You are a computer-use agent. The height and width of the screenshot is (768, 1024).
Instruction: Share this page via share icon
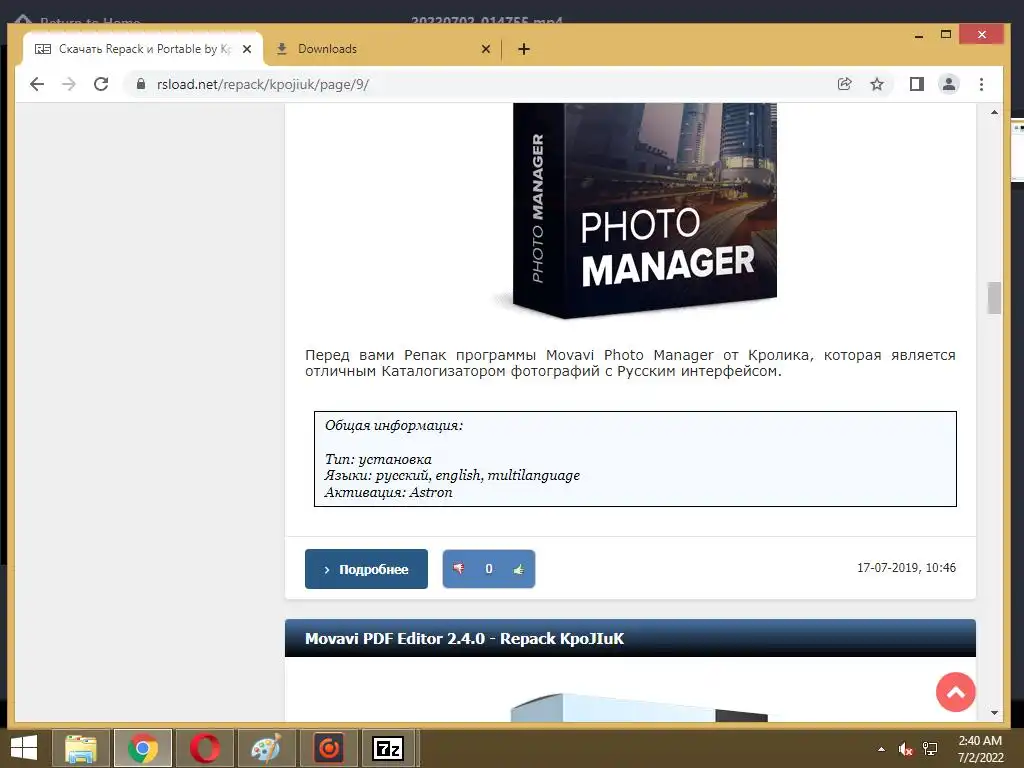coord(844,84)
